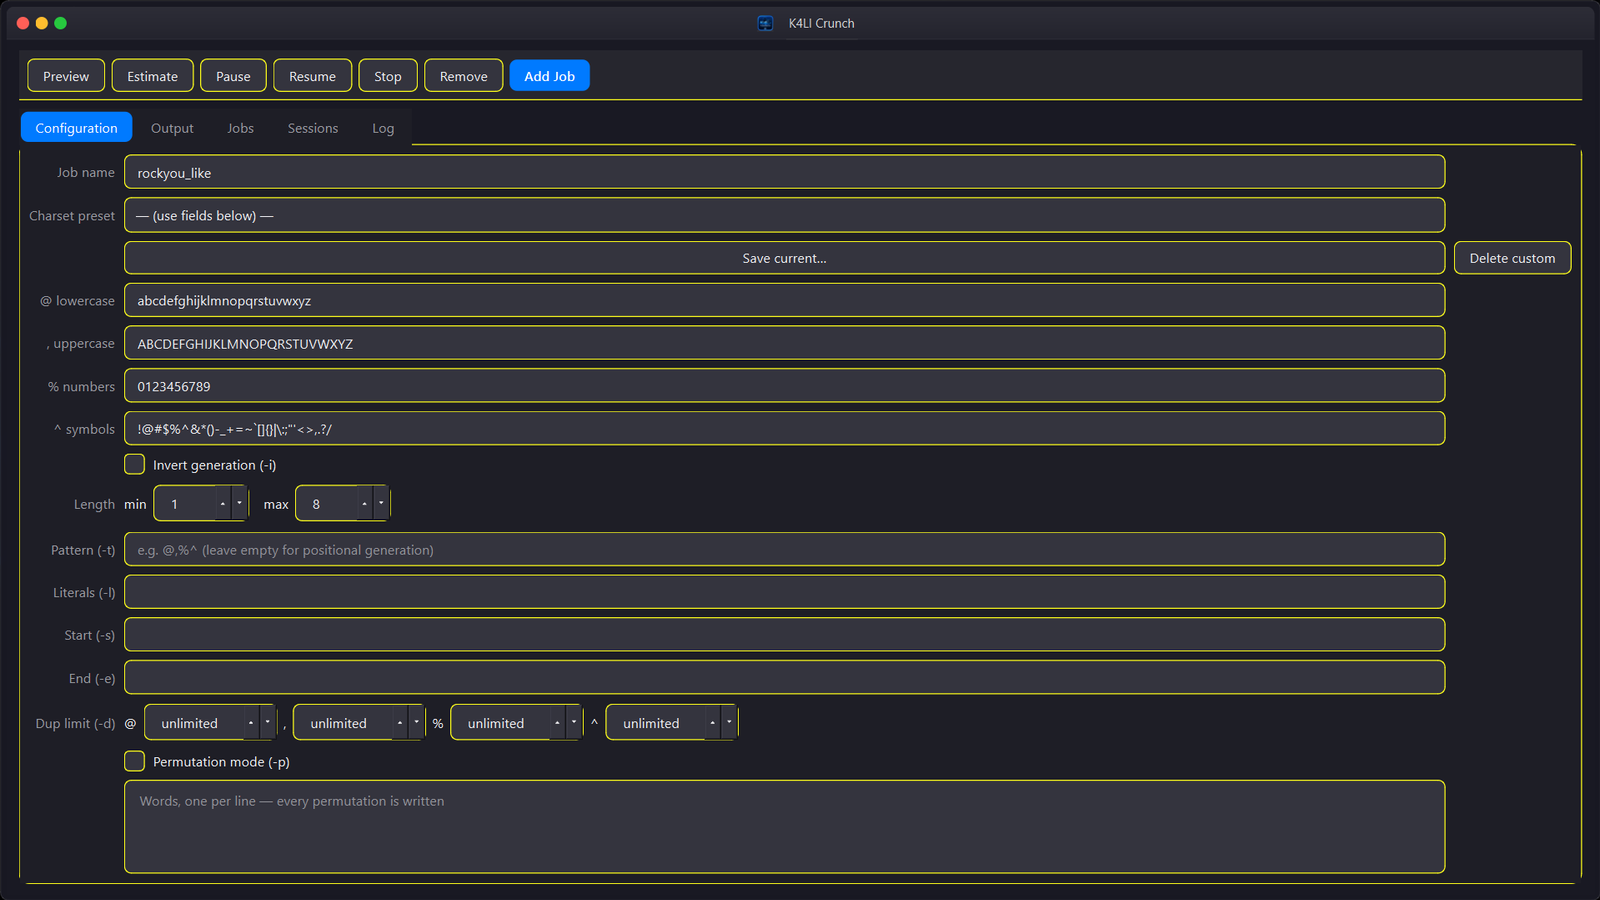Click the K4LI Crunch app icon in title bar

[x=765, y=23]
